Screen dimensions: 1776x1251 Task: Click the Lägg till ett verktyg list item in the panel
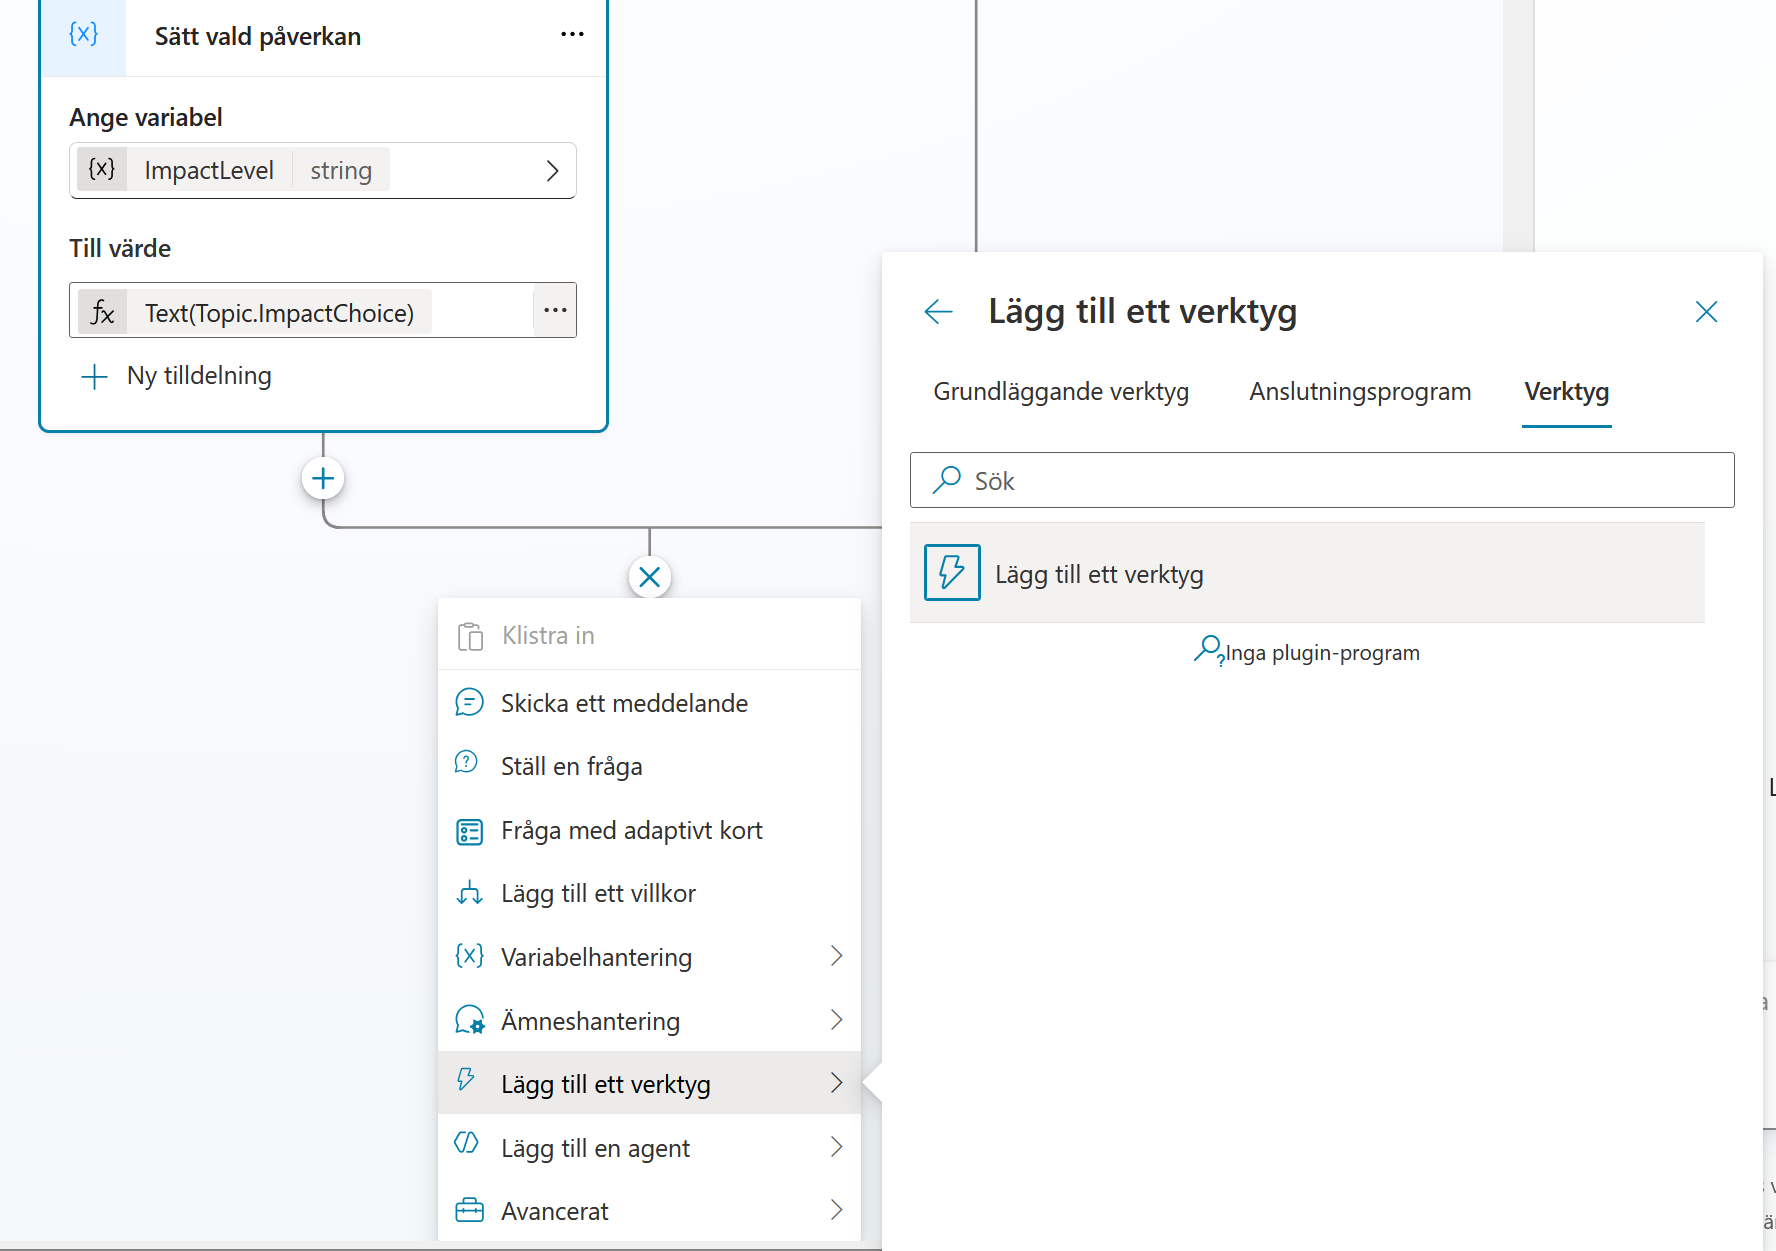(1307, 573)
